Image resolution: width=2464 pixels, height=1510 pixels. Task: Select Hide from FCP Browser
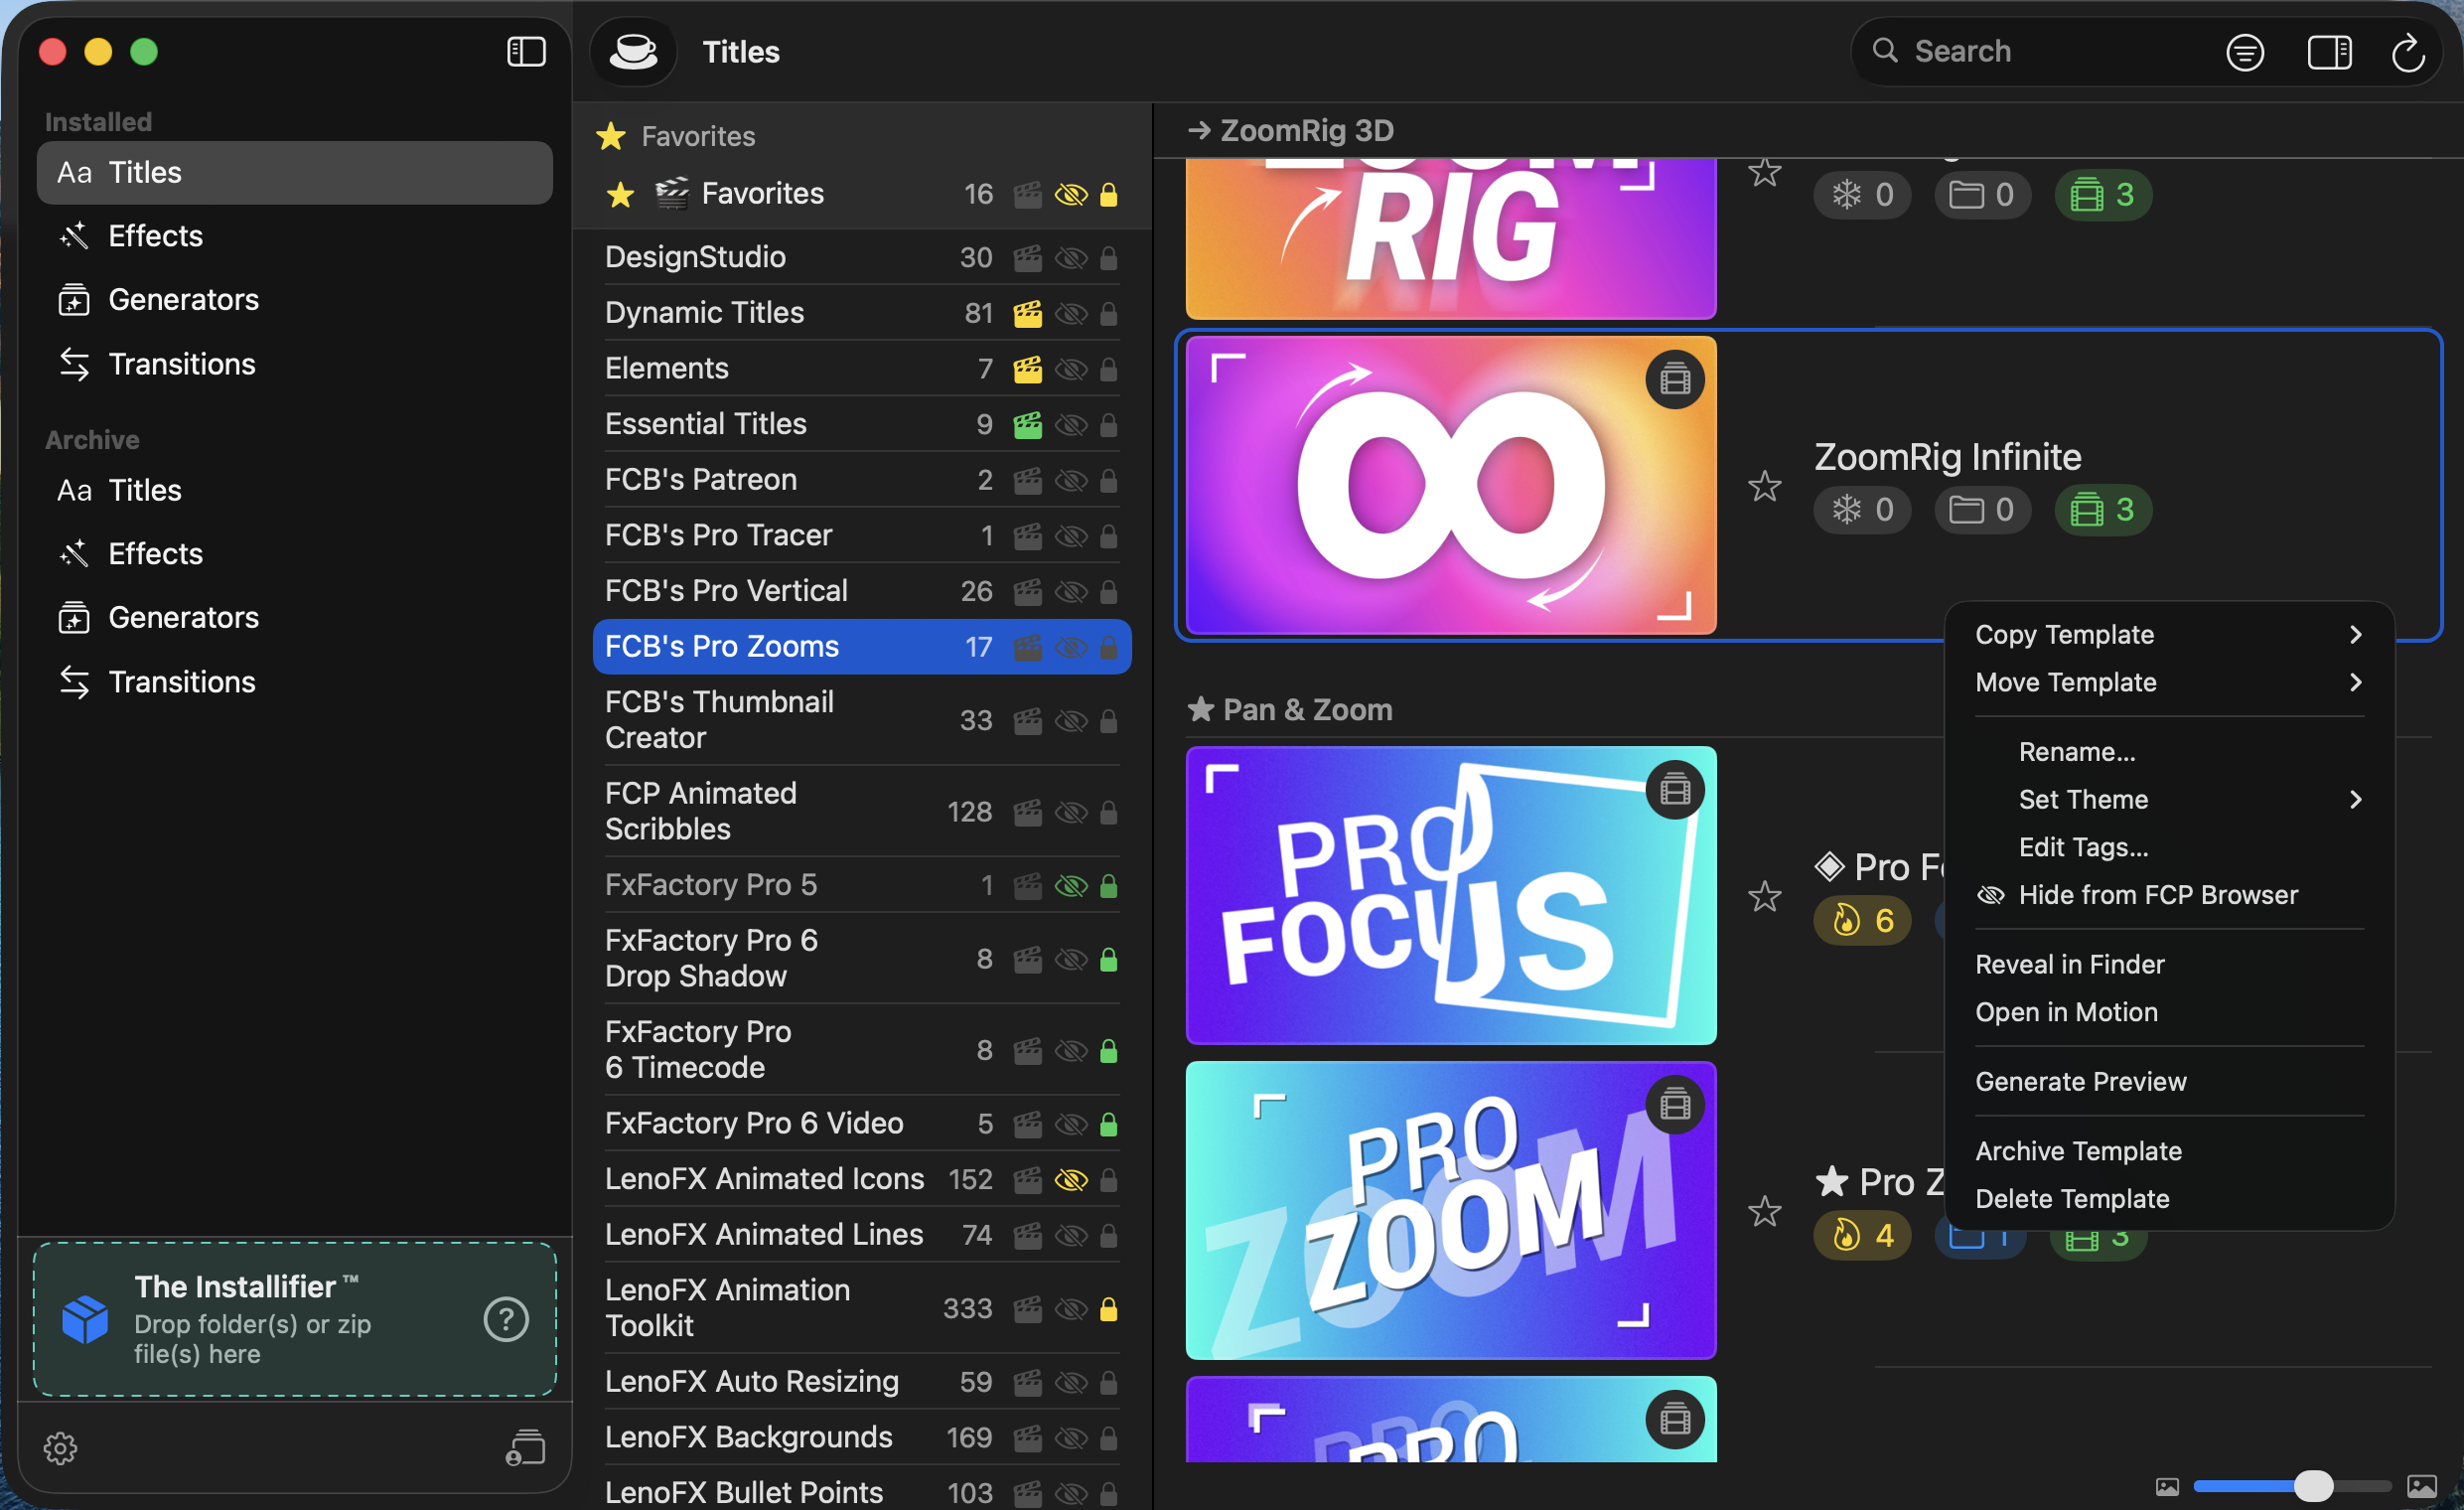tap(2157, 895)
